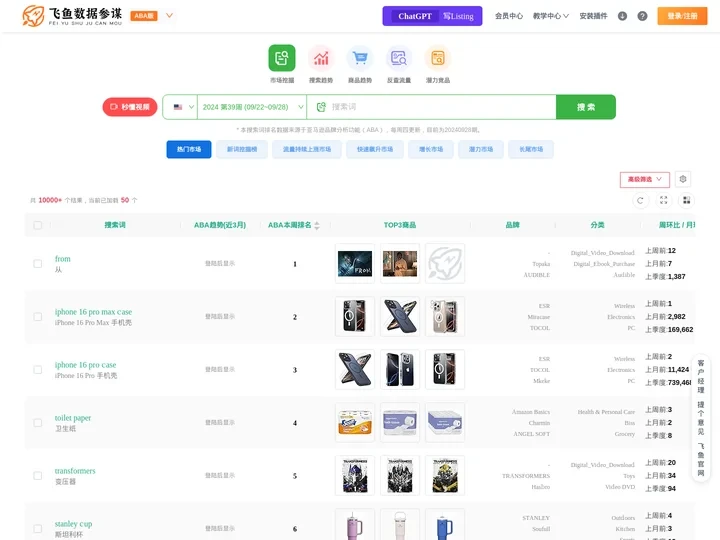Click the download icon in header
The image size is (720, 540).
point(622,16)
